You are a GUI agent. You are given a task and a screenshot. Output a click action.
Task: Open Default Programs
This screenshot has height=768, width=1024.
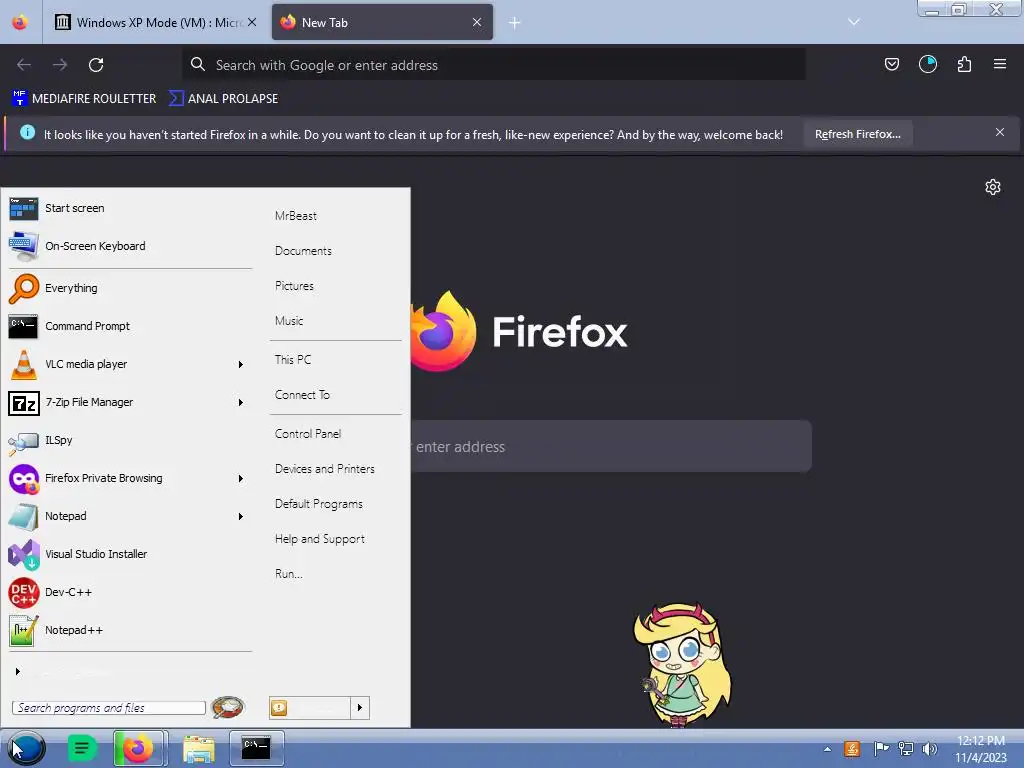[x=319, y=504]
